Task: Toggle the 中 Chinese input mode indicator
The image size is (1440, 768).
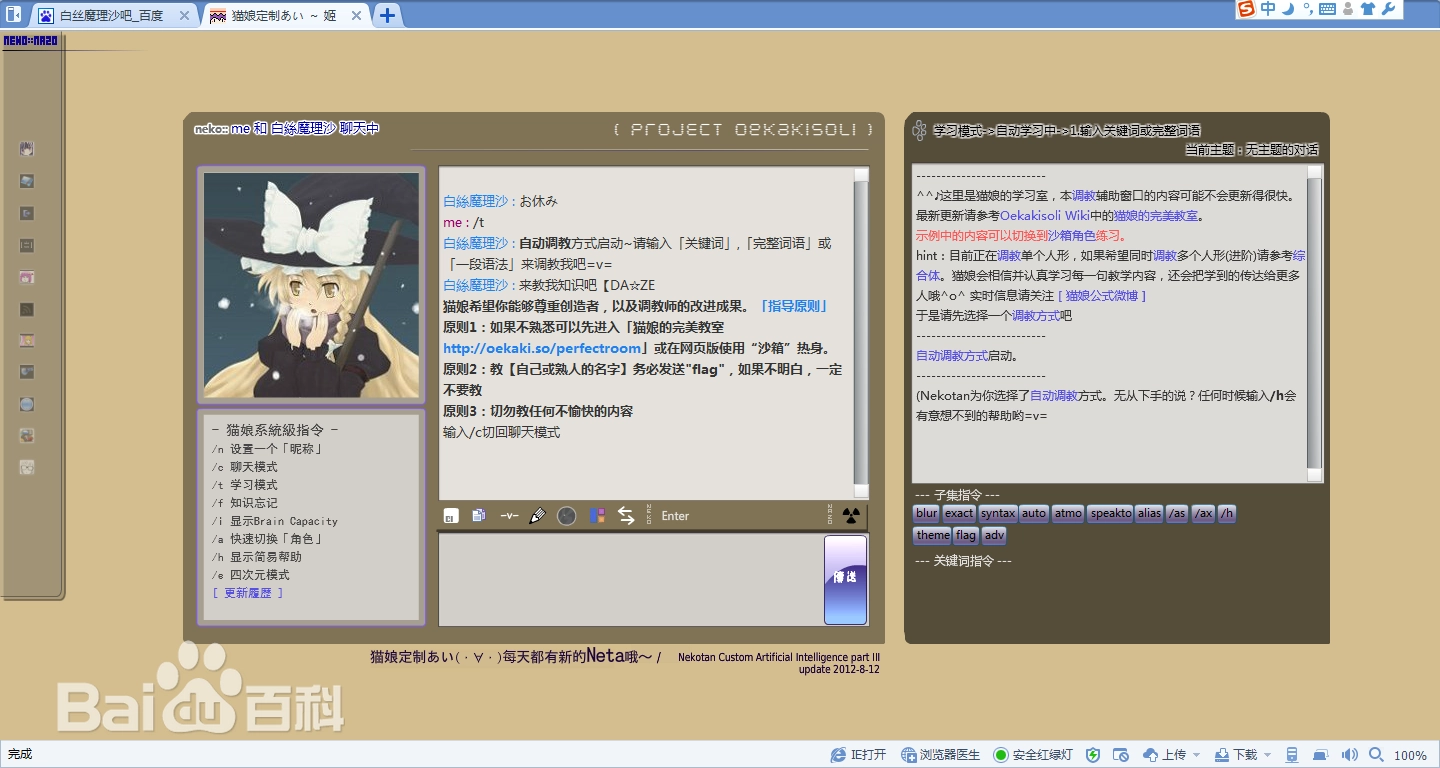Action: pyautogui.click(x=1268, y=9)
